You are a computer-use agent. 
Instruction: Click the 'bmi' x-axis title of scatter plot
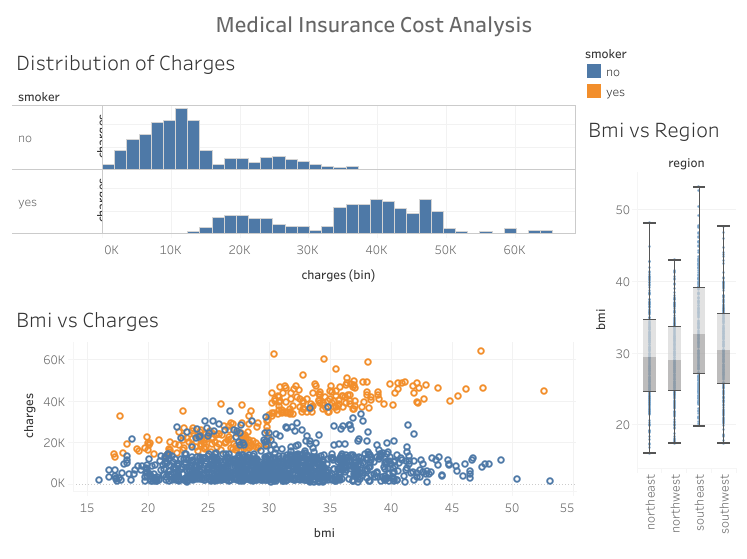pyautogui.click(x=324, y=532)
